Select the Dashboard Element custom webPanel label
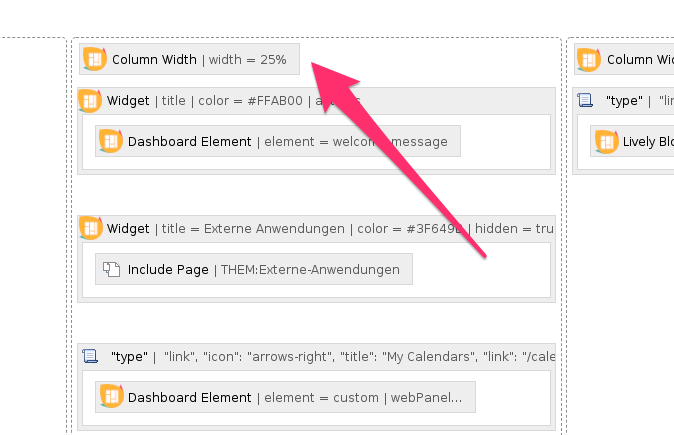Screen dimensions: 674x435 pyautogui.click(x=295, y=397)
